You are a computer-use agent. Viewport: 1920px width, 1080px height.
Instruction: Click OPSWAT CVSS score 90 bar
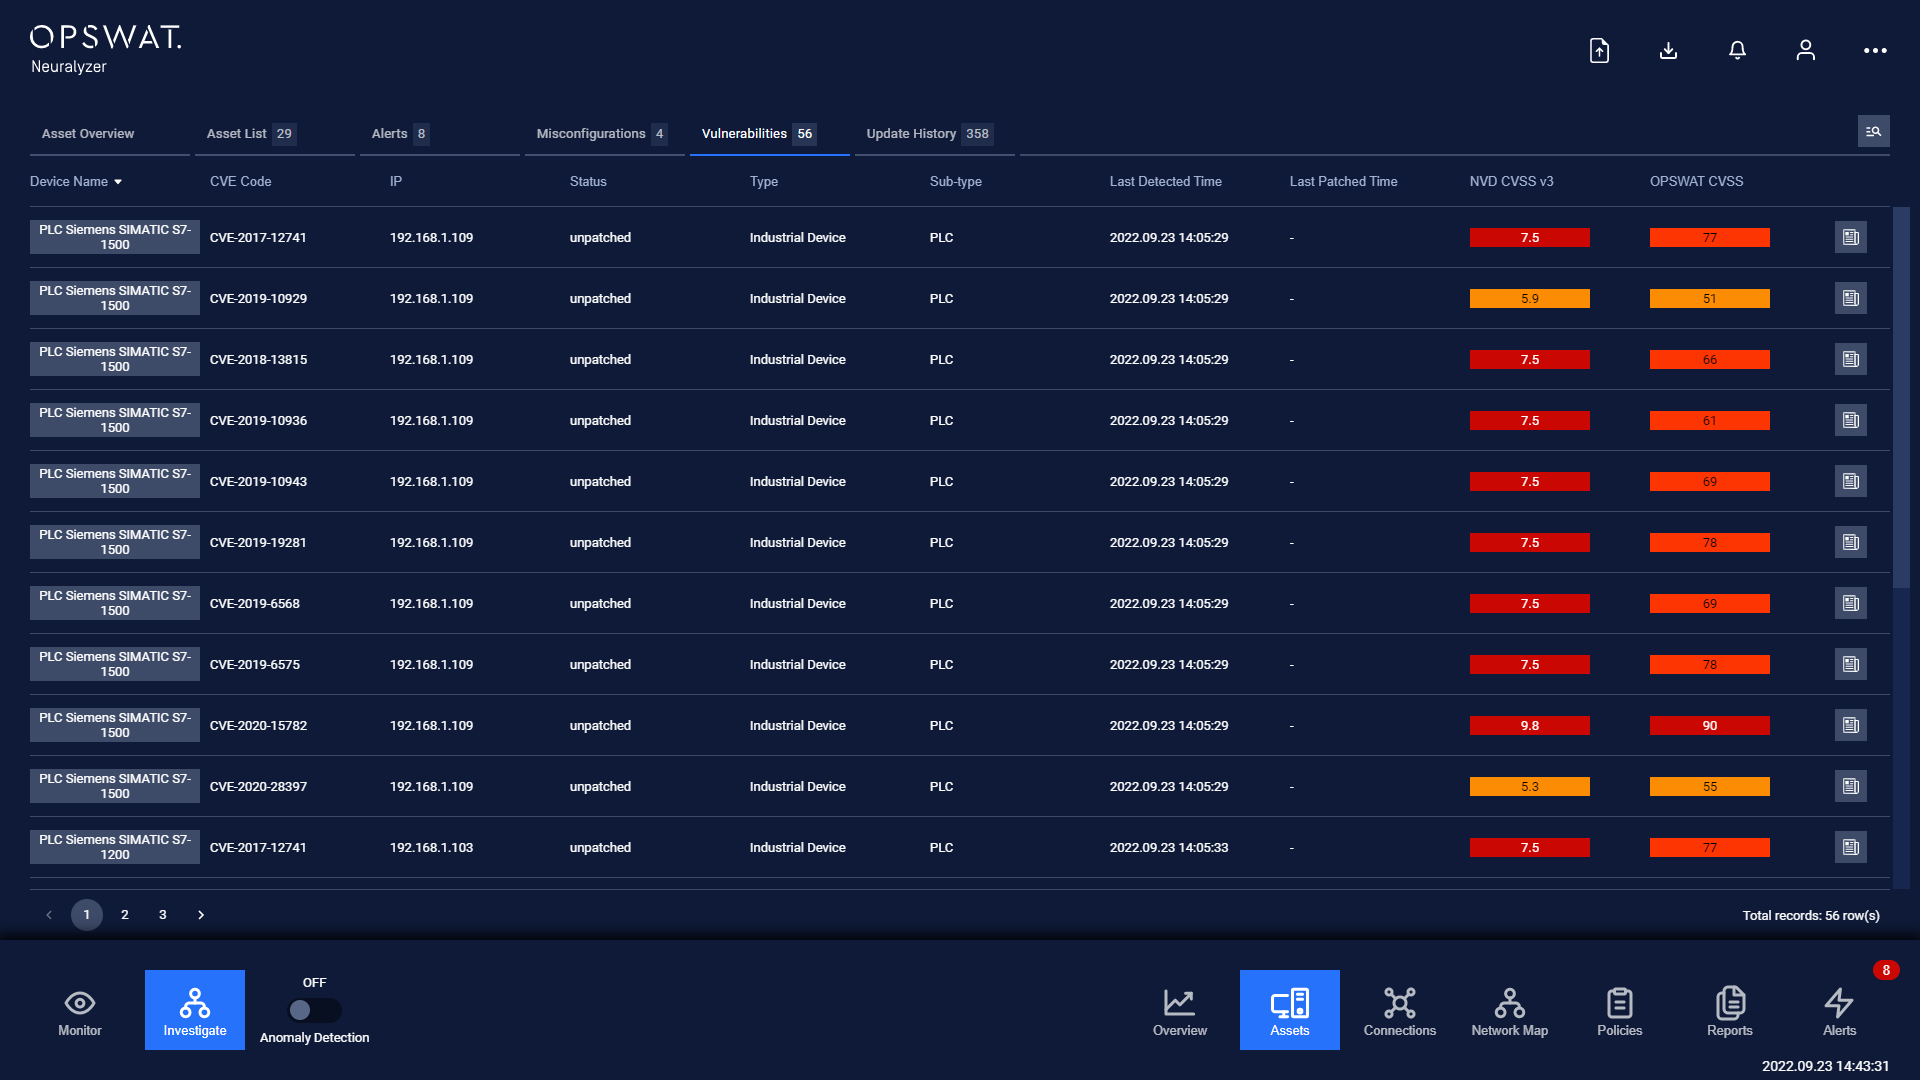[x=1709, y=725]
